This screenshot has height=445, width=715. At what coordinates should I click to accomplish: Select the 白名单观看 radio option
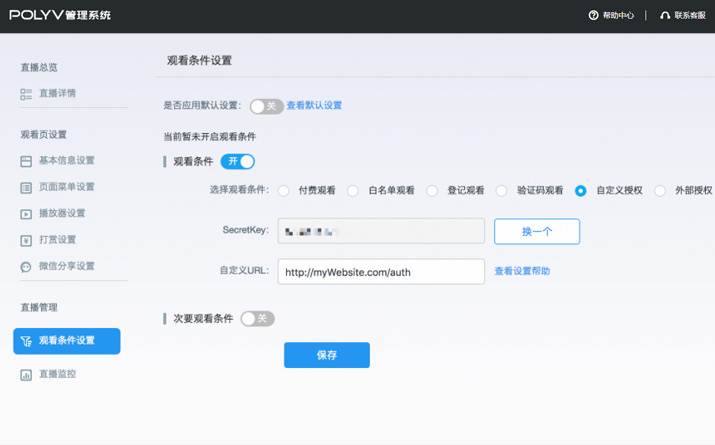click(353, 191)
